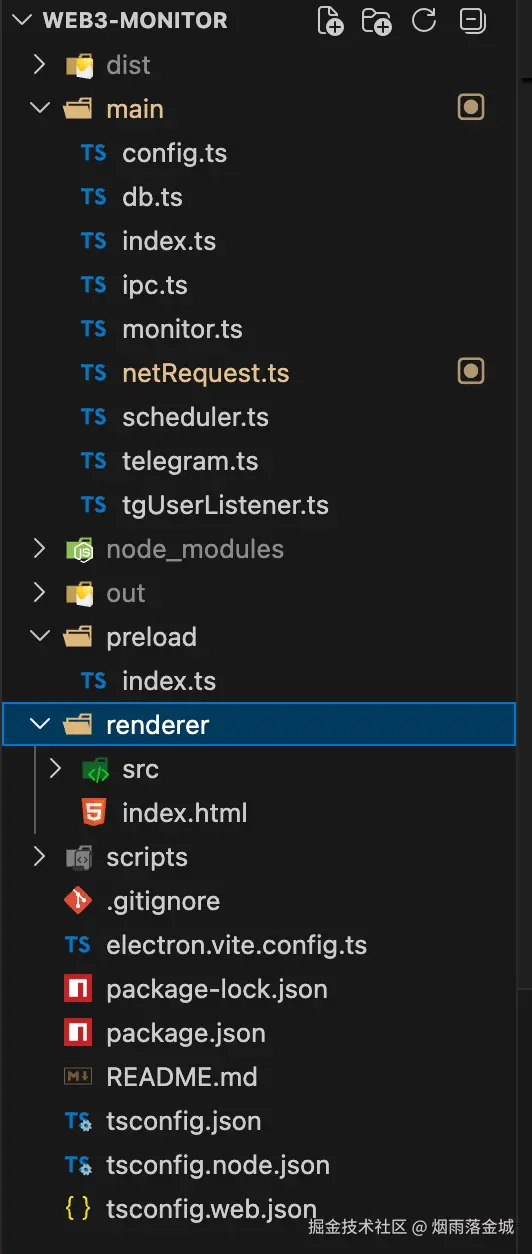Click the modified badge on netRequest.ts
This screenshot has width=532, height=1254.
[x=471, y=372]
